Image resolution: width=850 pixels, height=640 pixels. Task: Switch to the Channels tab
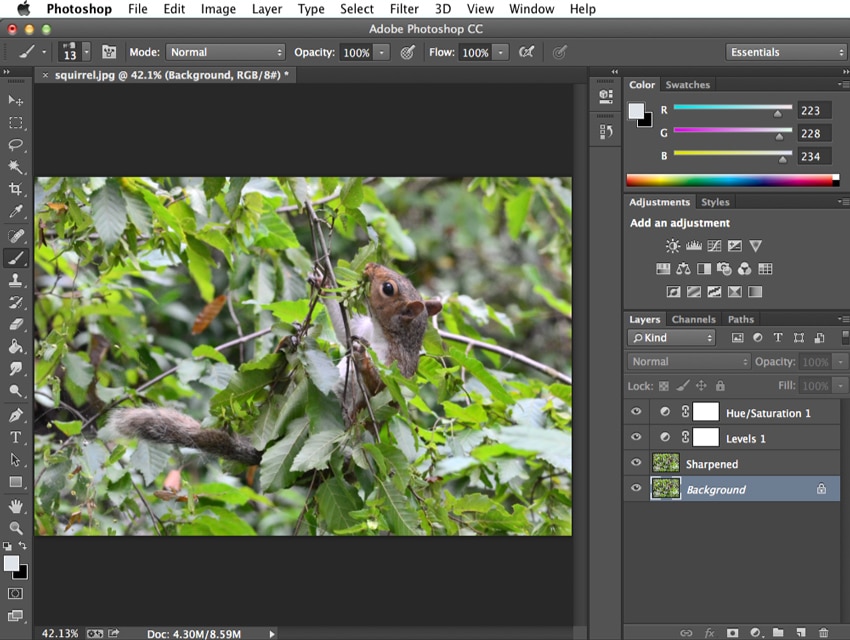(693, 319)
